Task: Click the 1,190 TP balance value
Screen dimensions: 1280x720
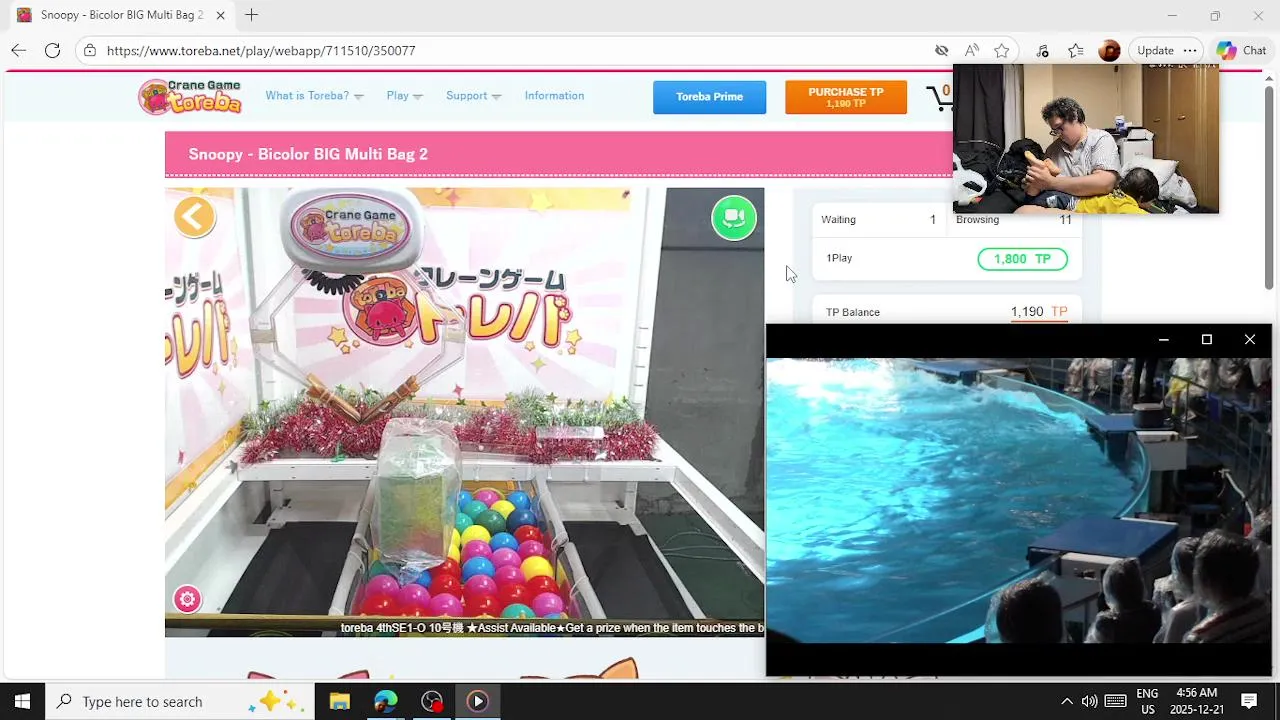Action: pyautogui.click(x=1039, y=312)
